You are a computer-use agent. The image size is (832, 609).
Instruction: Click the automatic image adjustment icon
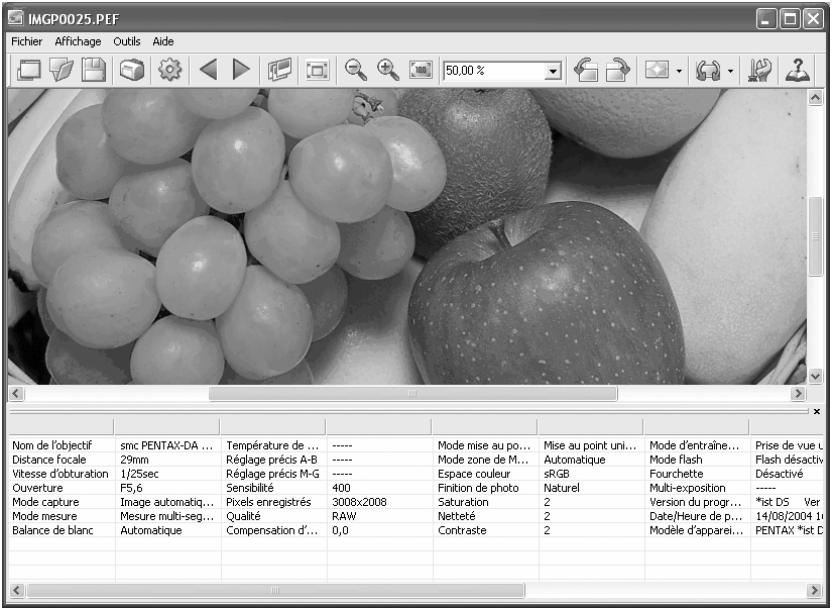pyautogui.click(x=656, y=70)
